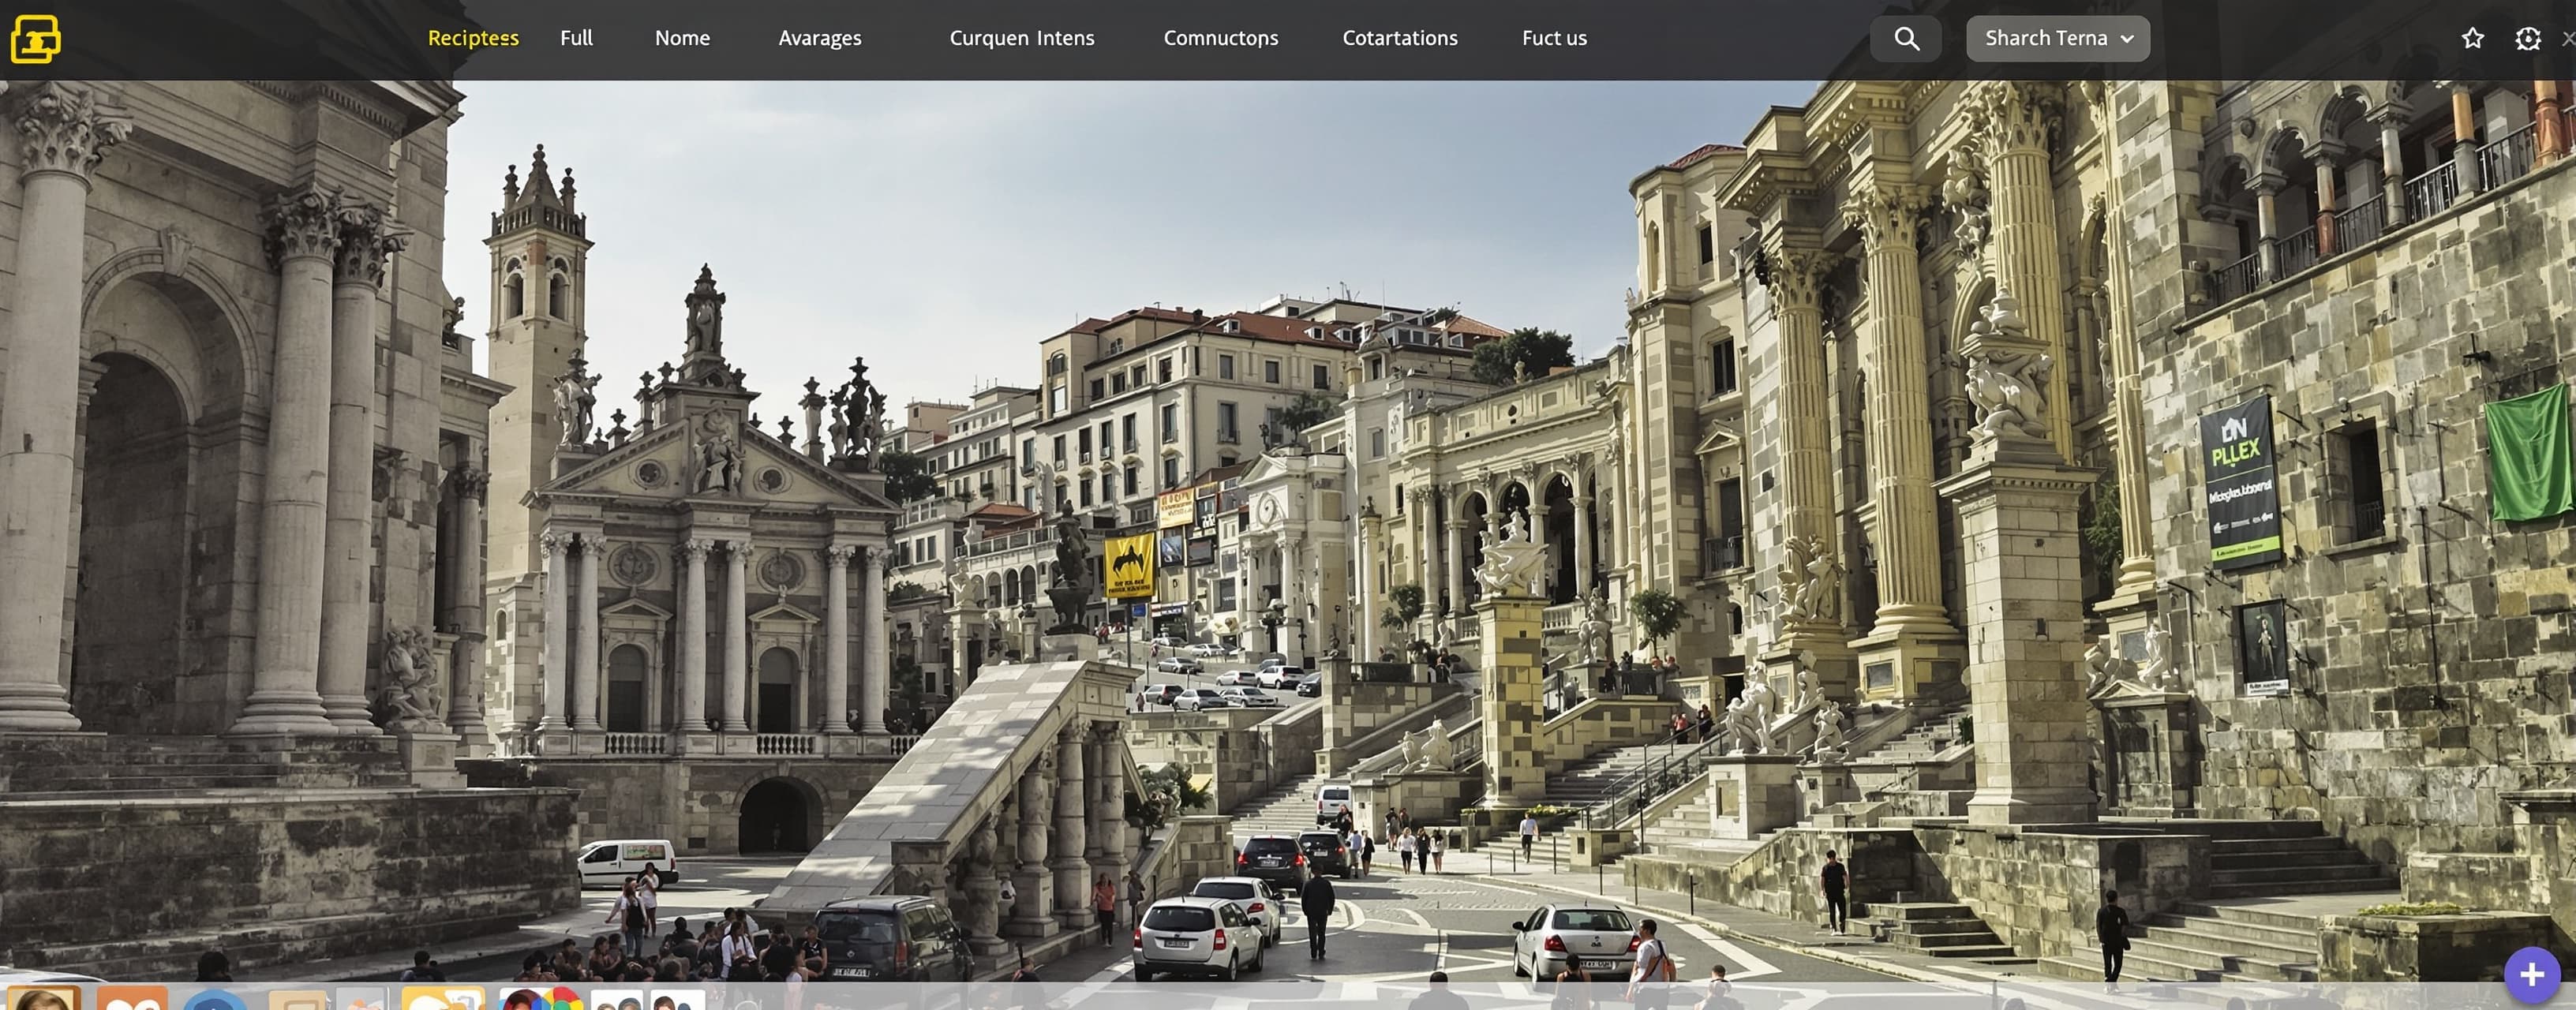The width and height of the screenshot is (2576, 1010).
Task: Open the Full menu item
Action: pyautogui.click(x=576, y=38)
